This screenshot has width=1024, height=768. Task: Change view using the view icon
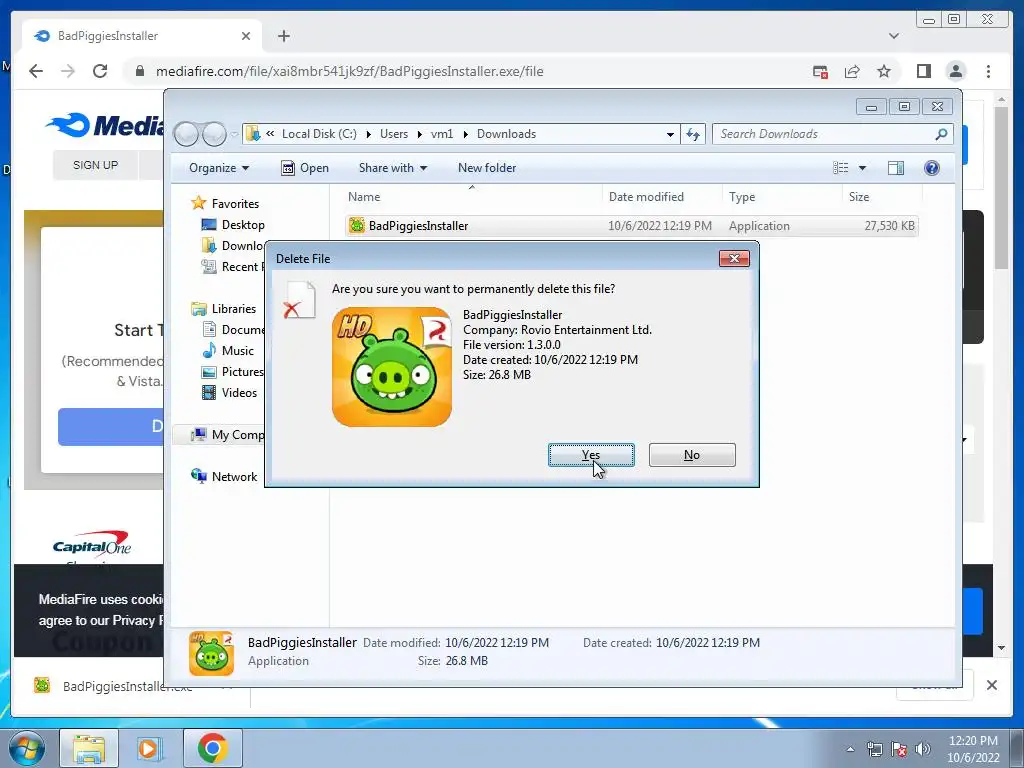840,168
